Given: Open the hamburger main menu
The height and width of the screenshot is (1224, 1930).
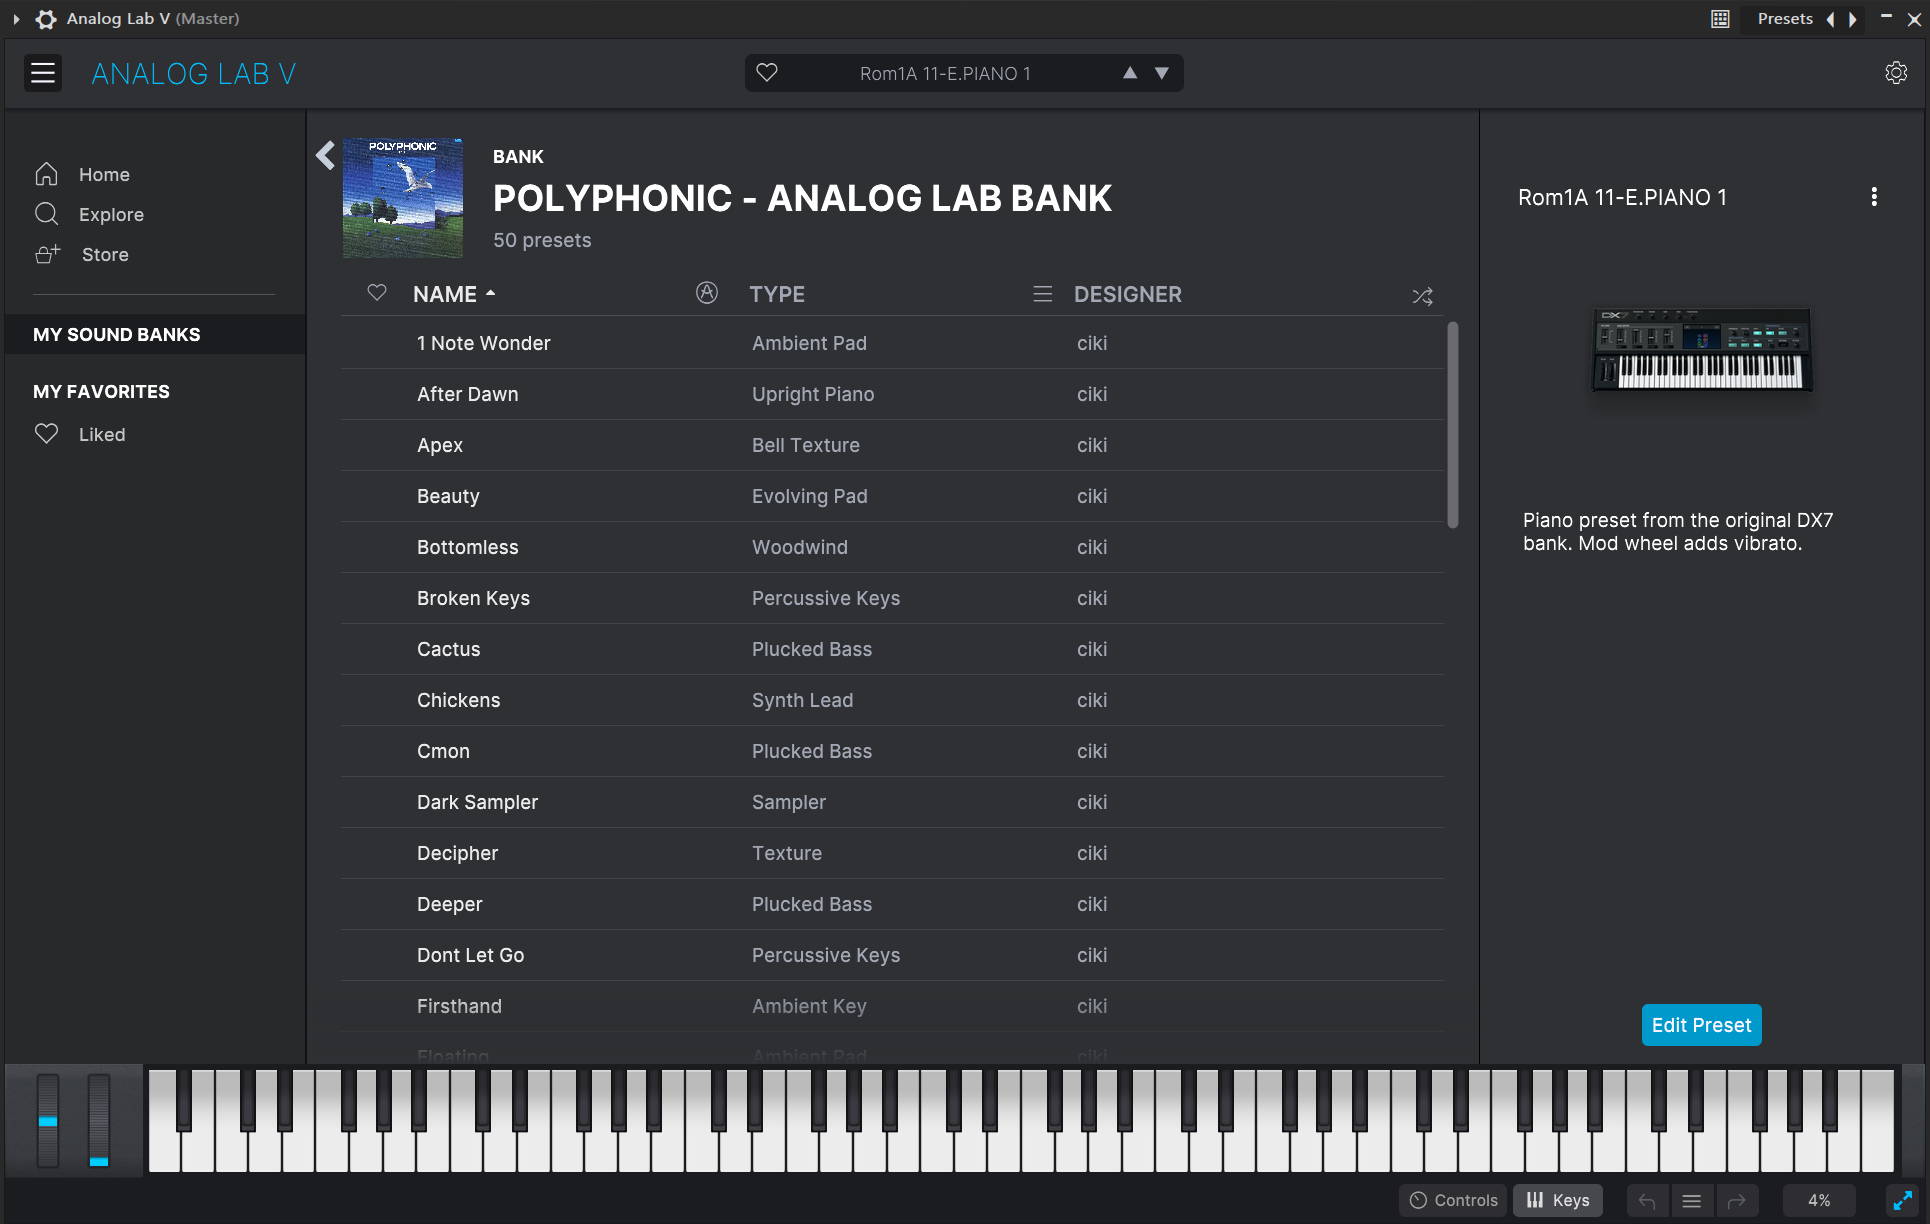Looking at the screenshot, I should (x=43, y=73).
